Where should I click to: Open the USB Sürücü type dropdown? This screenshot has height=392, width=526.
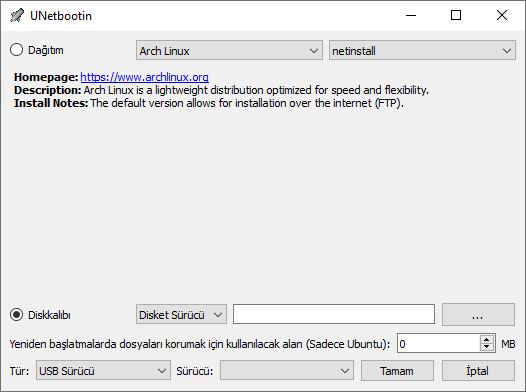[103, 371]
